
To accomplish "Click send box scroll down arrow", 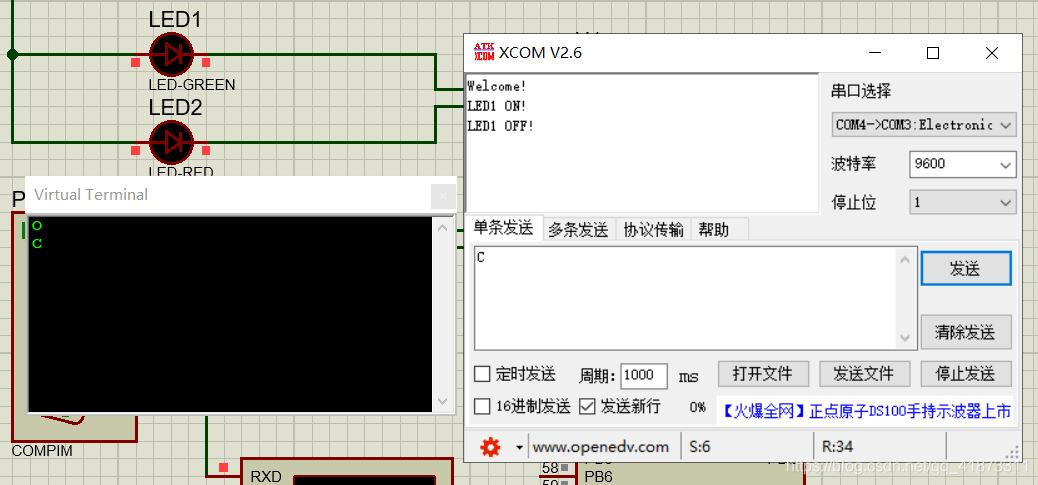I will tap(906, 338).
